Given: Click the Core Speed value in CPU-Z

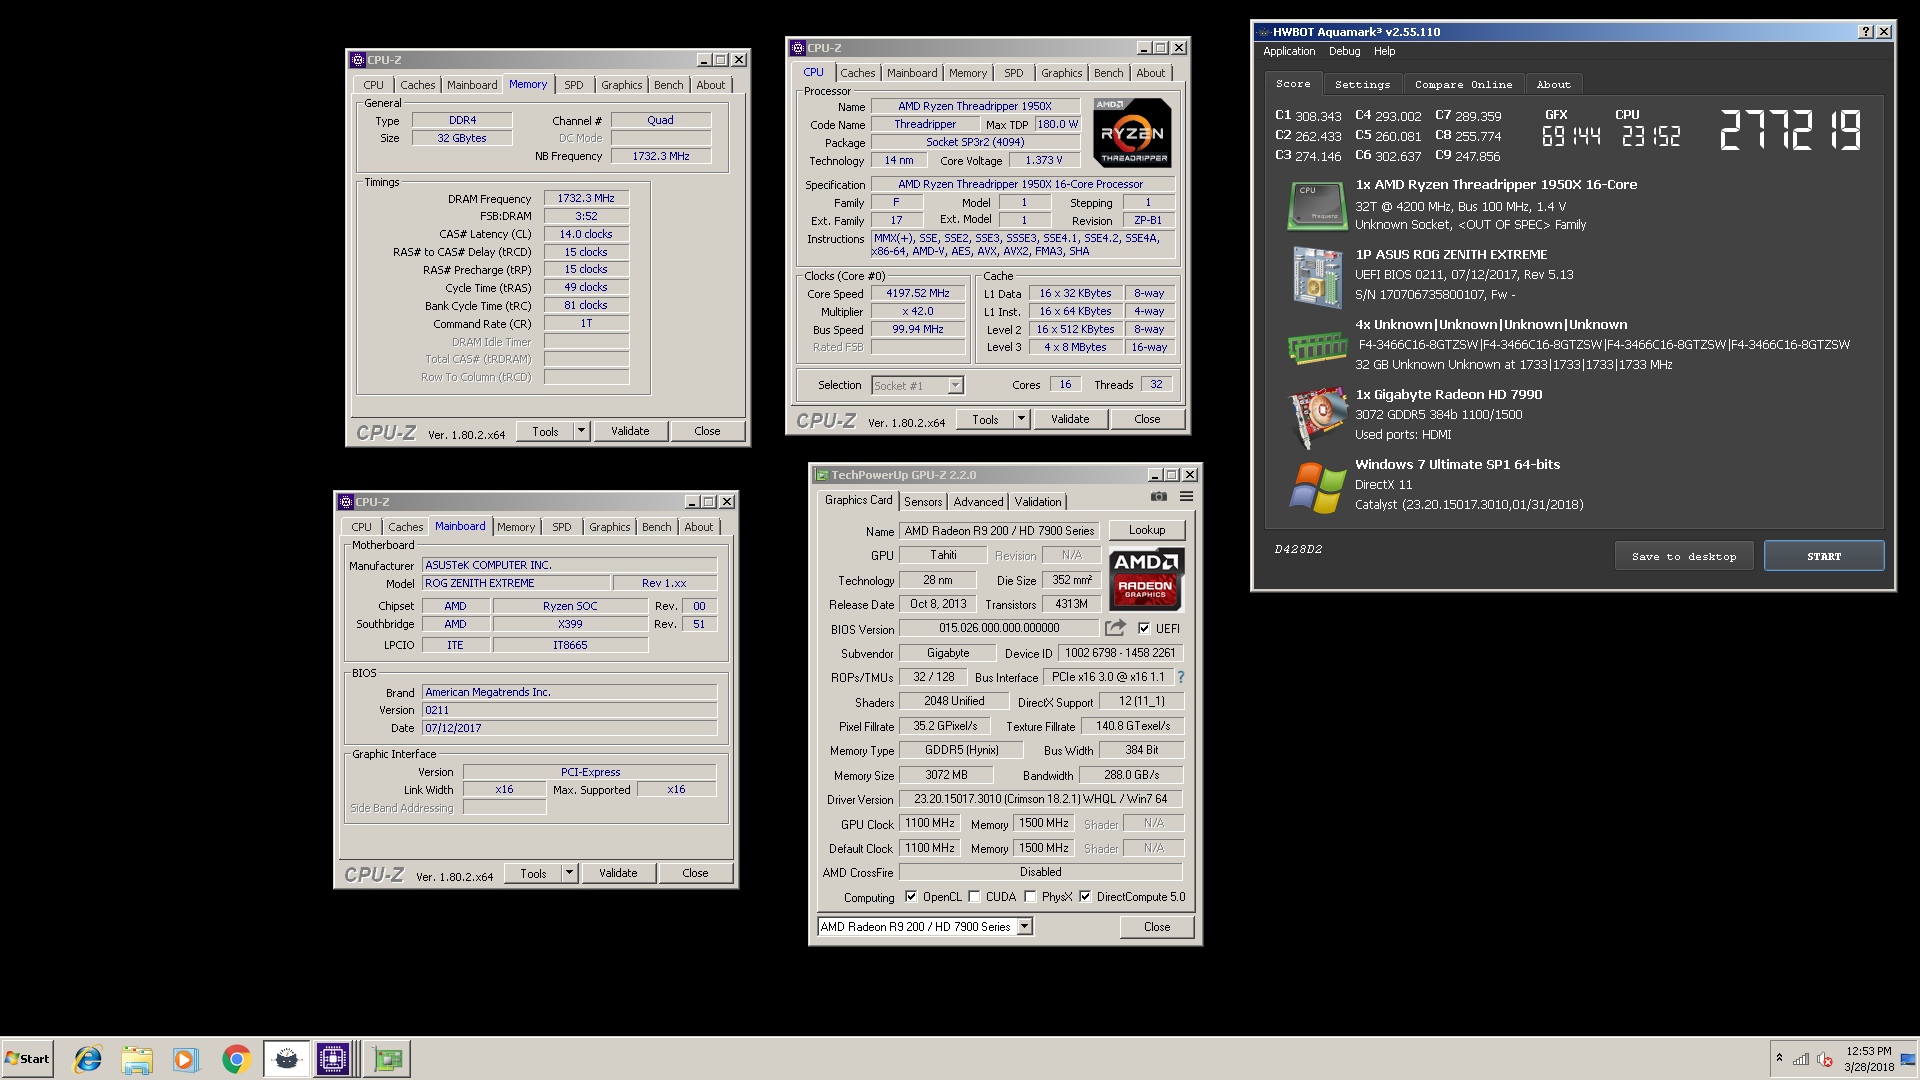Looking at the screenshot, I should 918,293.
